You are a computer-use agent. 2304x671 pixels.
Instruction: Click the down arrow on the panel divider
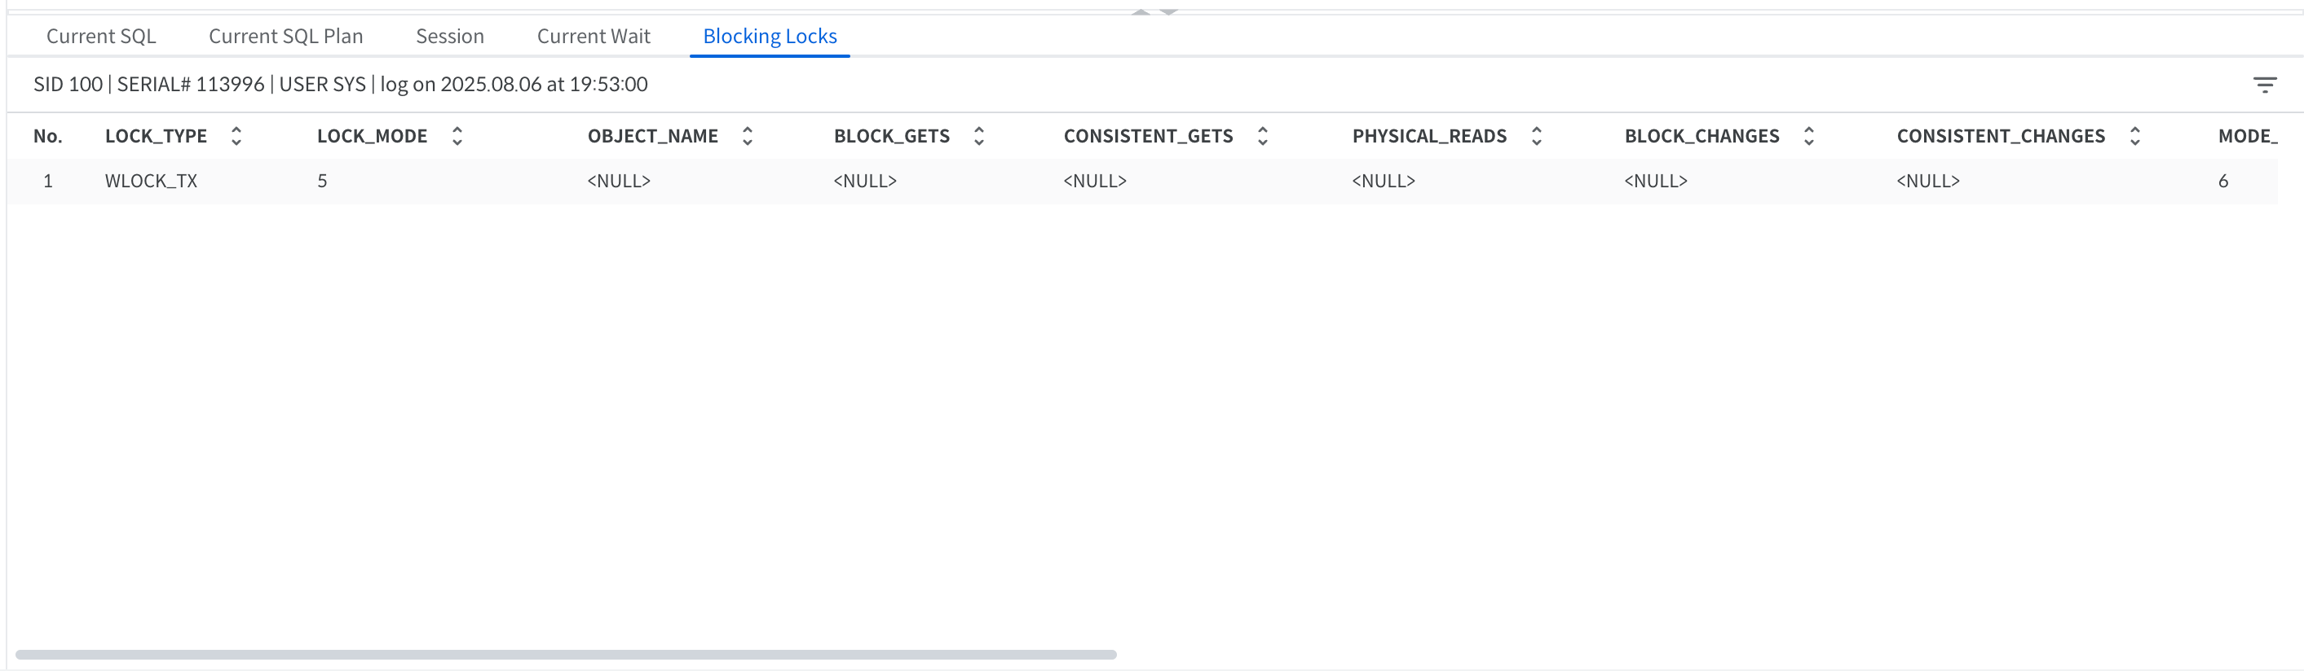click(1168, 11)
